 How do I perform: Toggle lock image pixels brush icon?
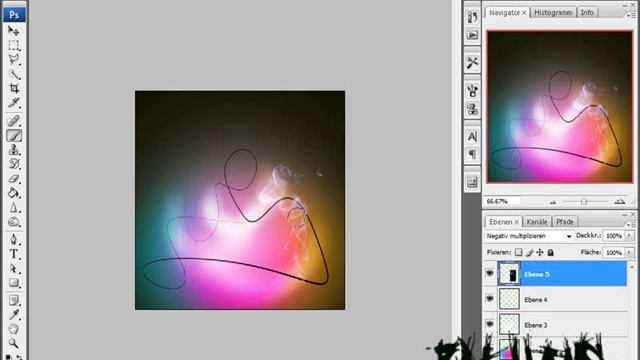(x=529, y=252)
